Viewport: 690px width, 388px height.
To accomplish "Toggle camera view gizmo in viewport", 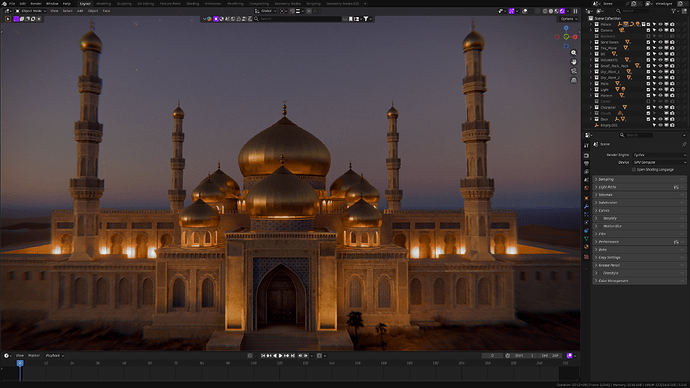I will [x=574, y=71].
